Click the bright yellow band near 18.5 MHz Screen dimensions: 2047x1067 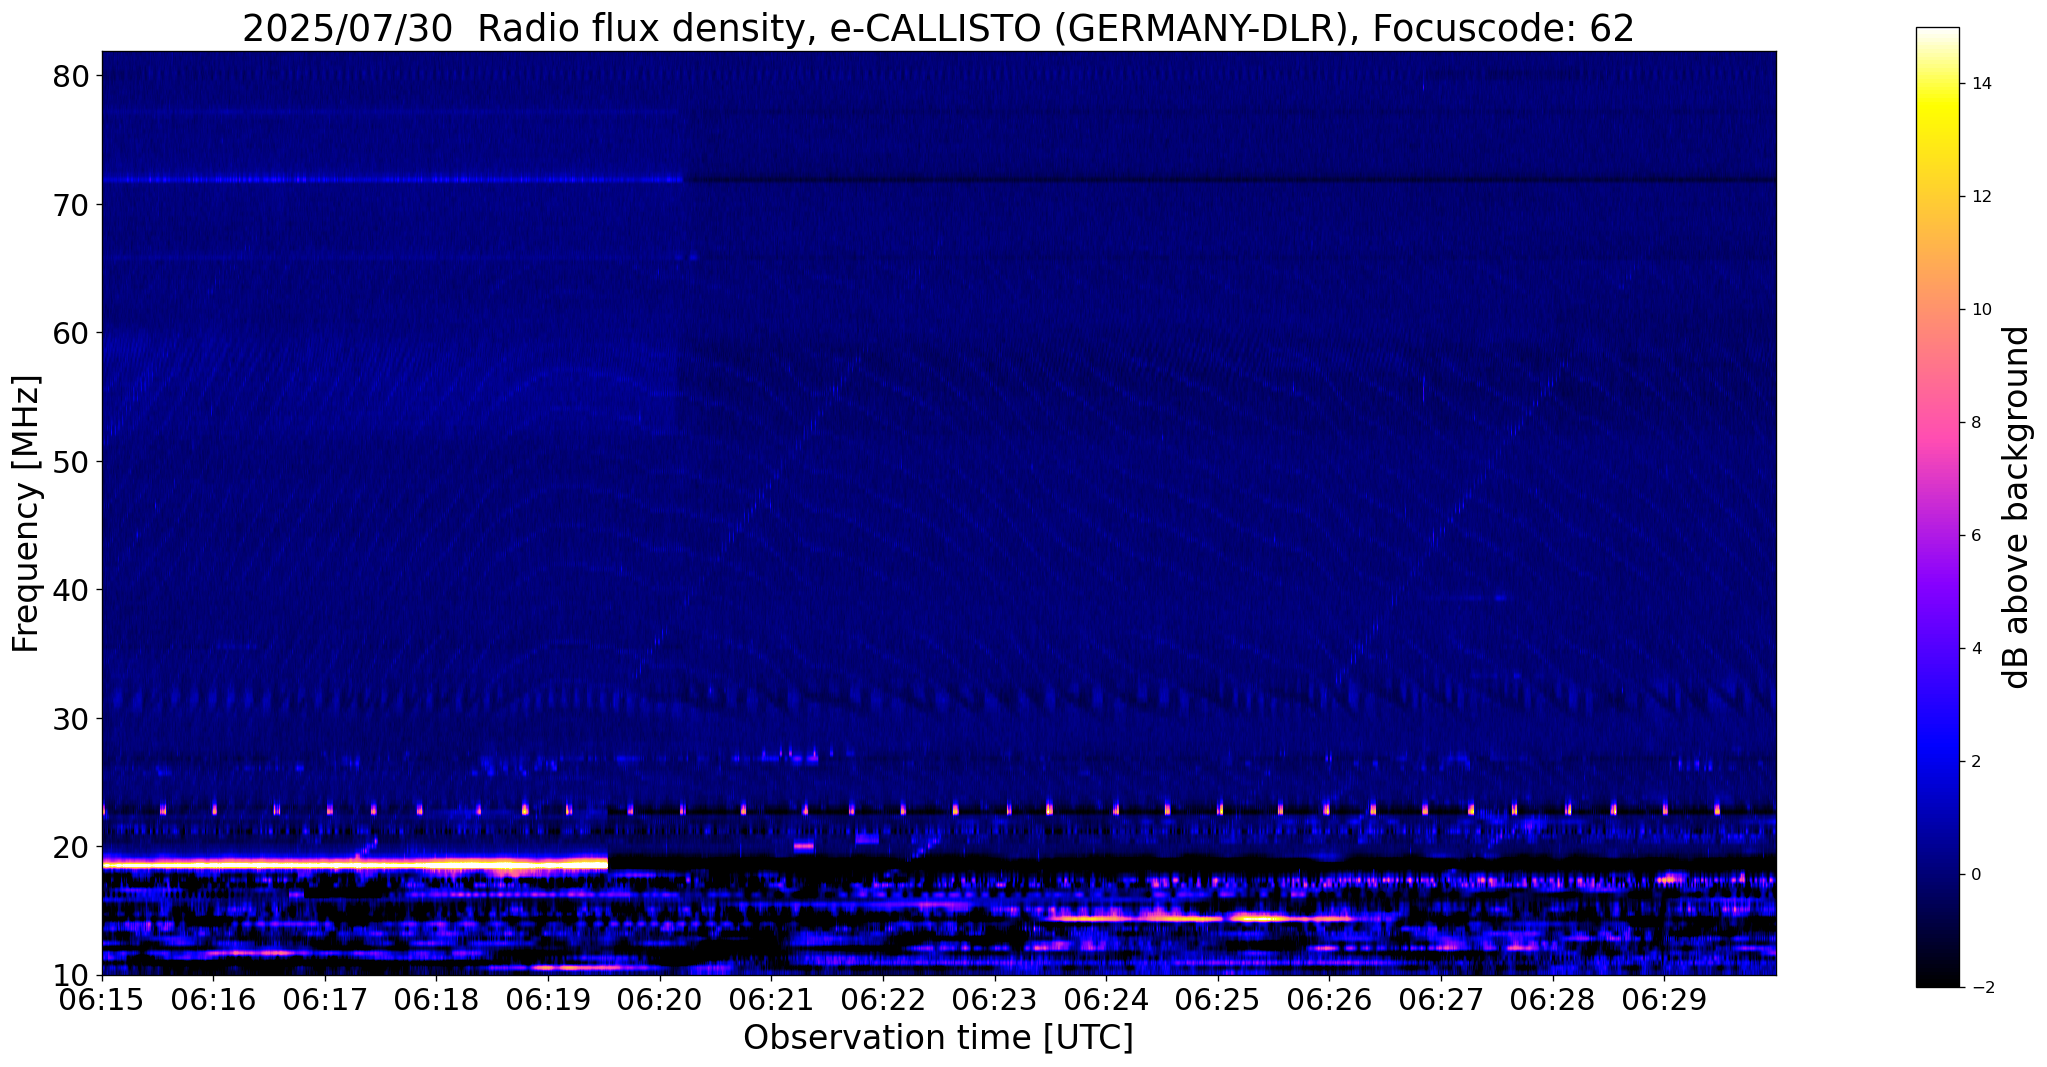coord(355,863)
